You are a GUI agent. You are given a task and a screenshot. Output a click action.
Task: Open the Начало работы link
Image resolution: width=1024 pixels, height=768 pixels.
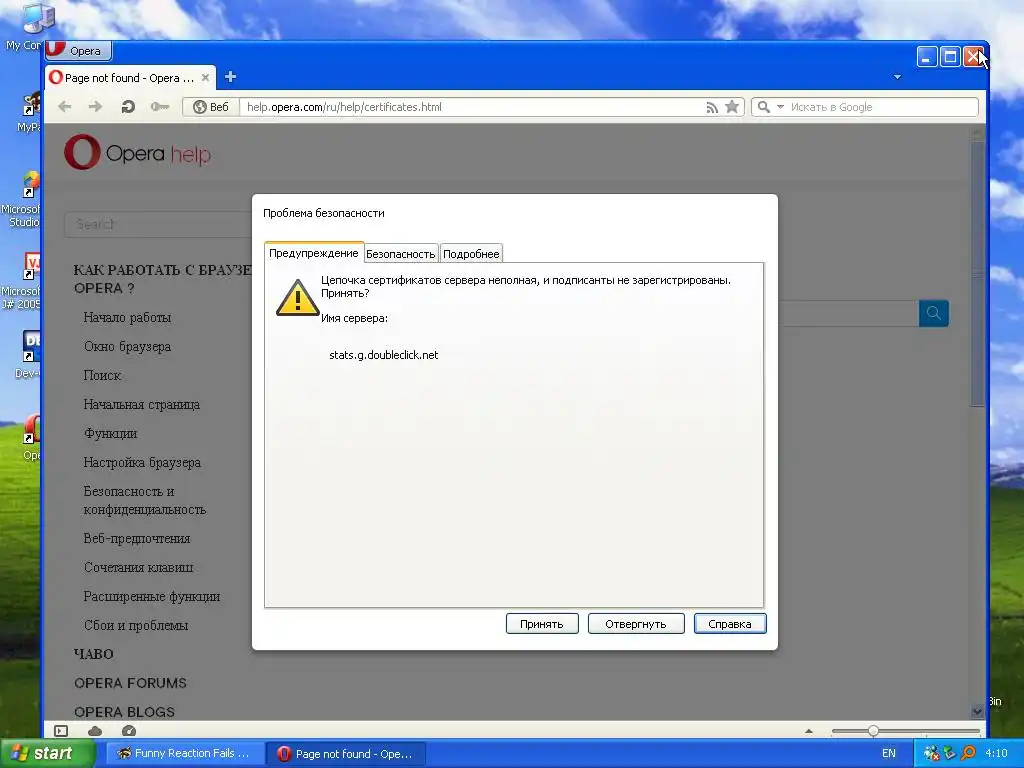click(x=127, y=317)
